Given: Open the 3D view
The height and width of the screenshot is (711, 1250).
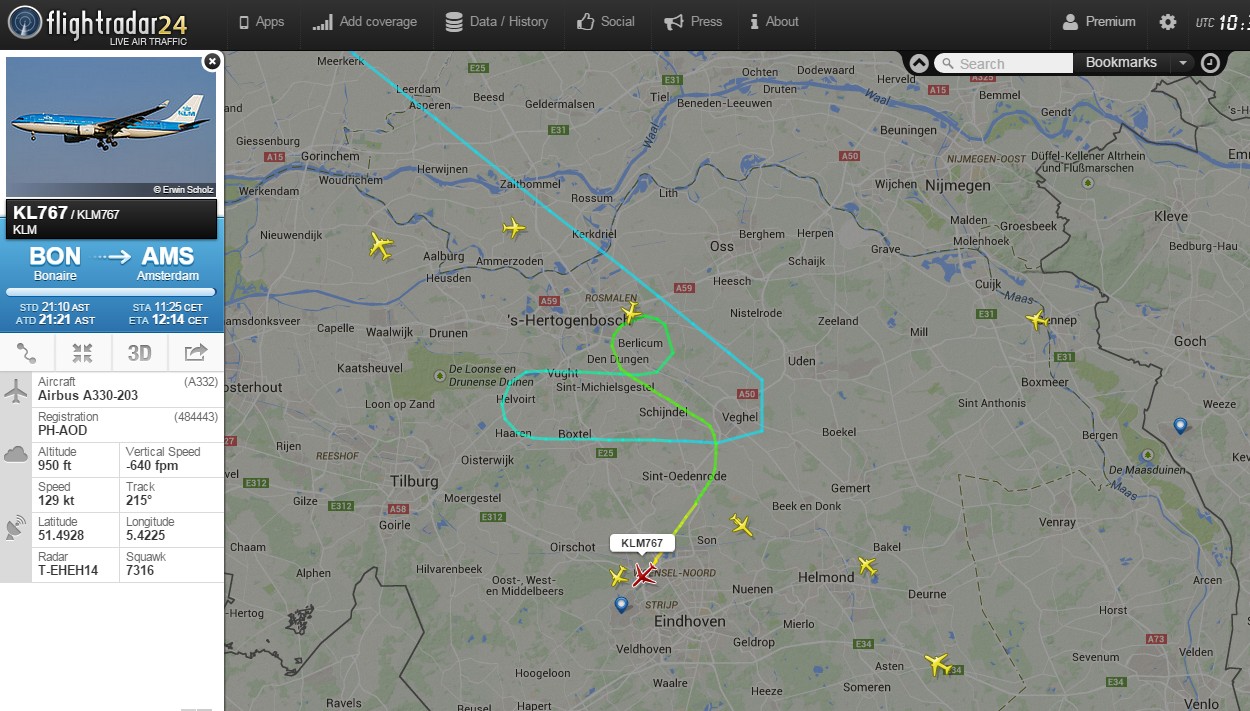Looking at the screenshot, I should click(139, 352).
